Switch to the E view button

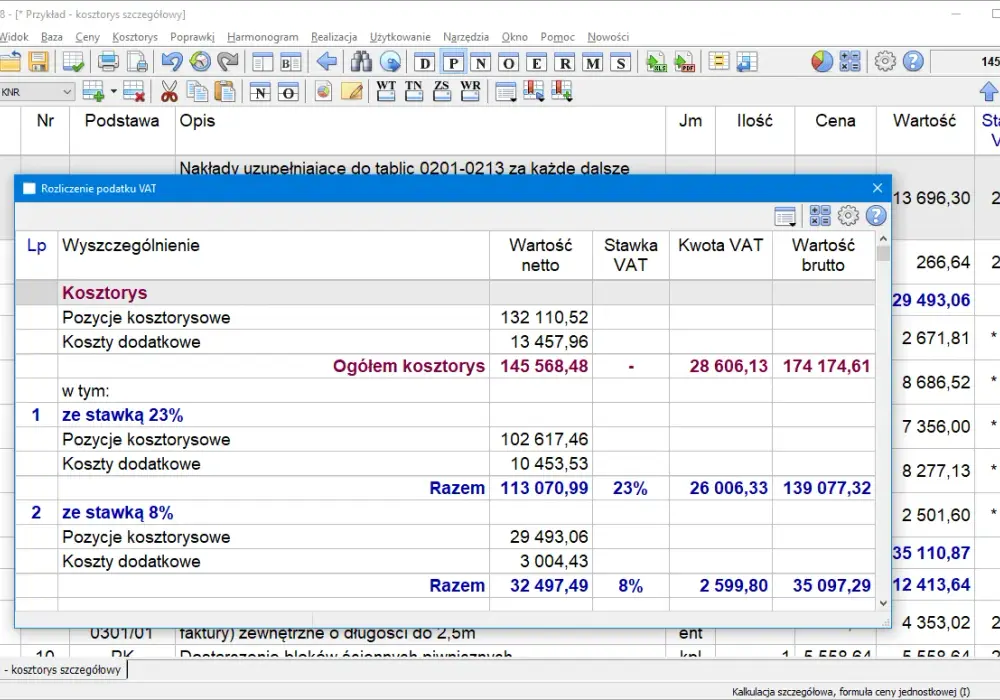[536, 62]
